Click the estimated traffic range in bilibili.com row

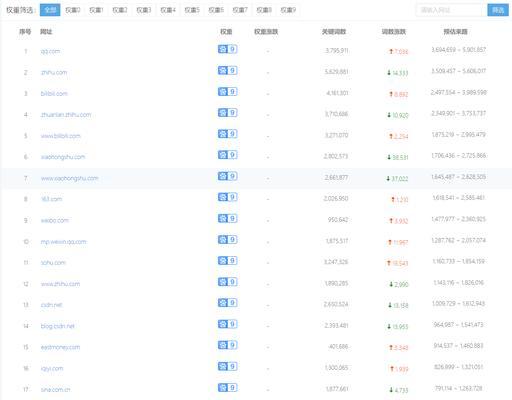click(458, 92)
